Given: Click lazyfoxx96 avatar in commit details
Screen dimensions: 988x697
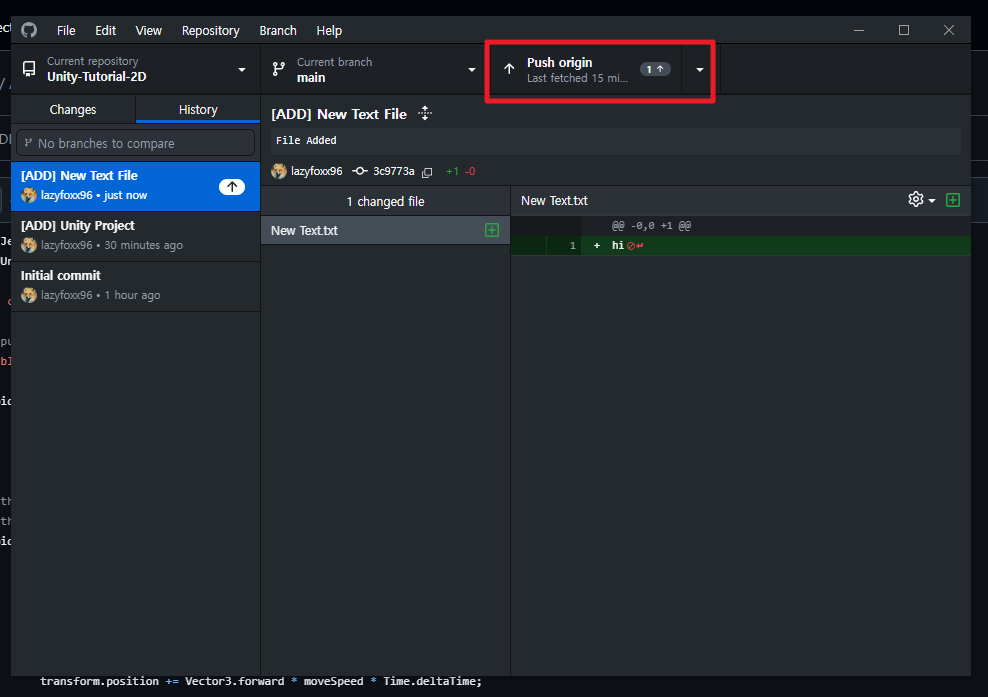Looking at the screenshot, I should (279, 171).
